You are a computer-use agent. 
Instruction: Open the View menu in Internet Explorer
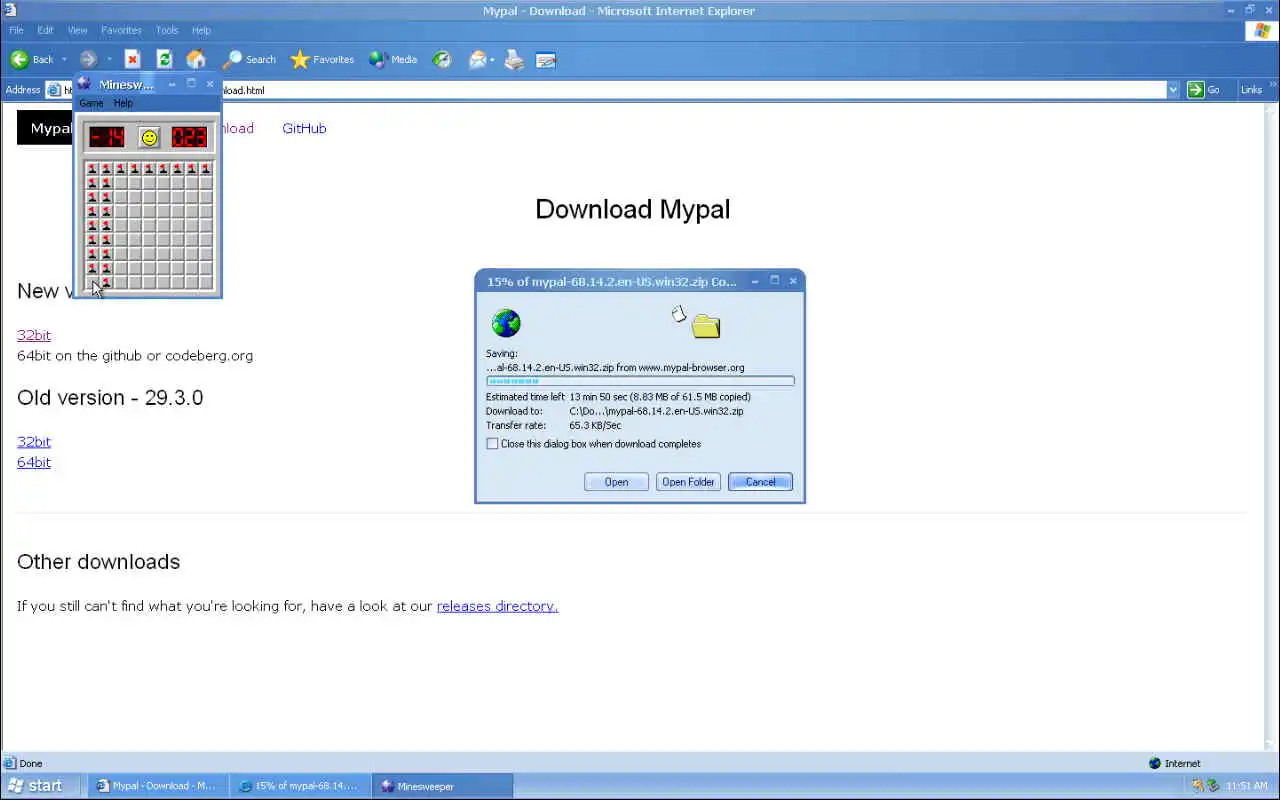[77, 30]
